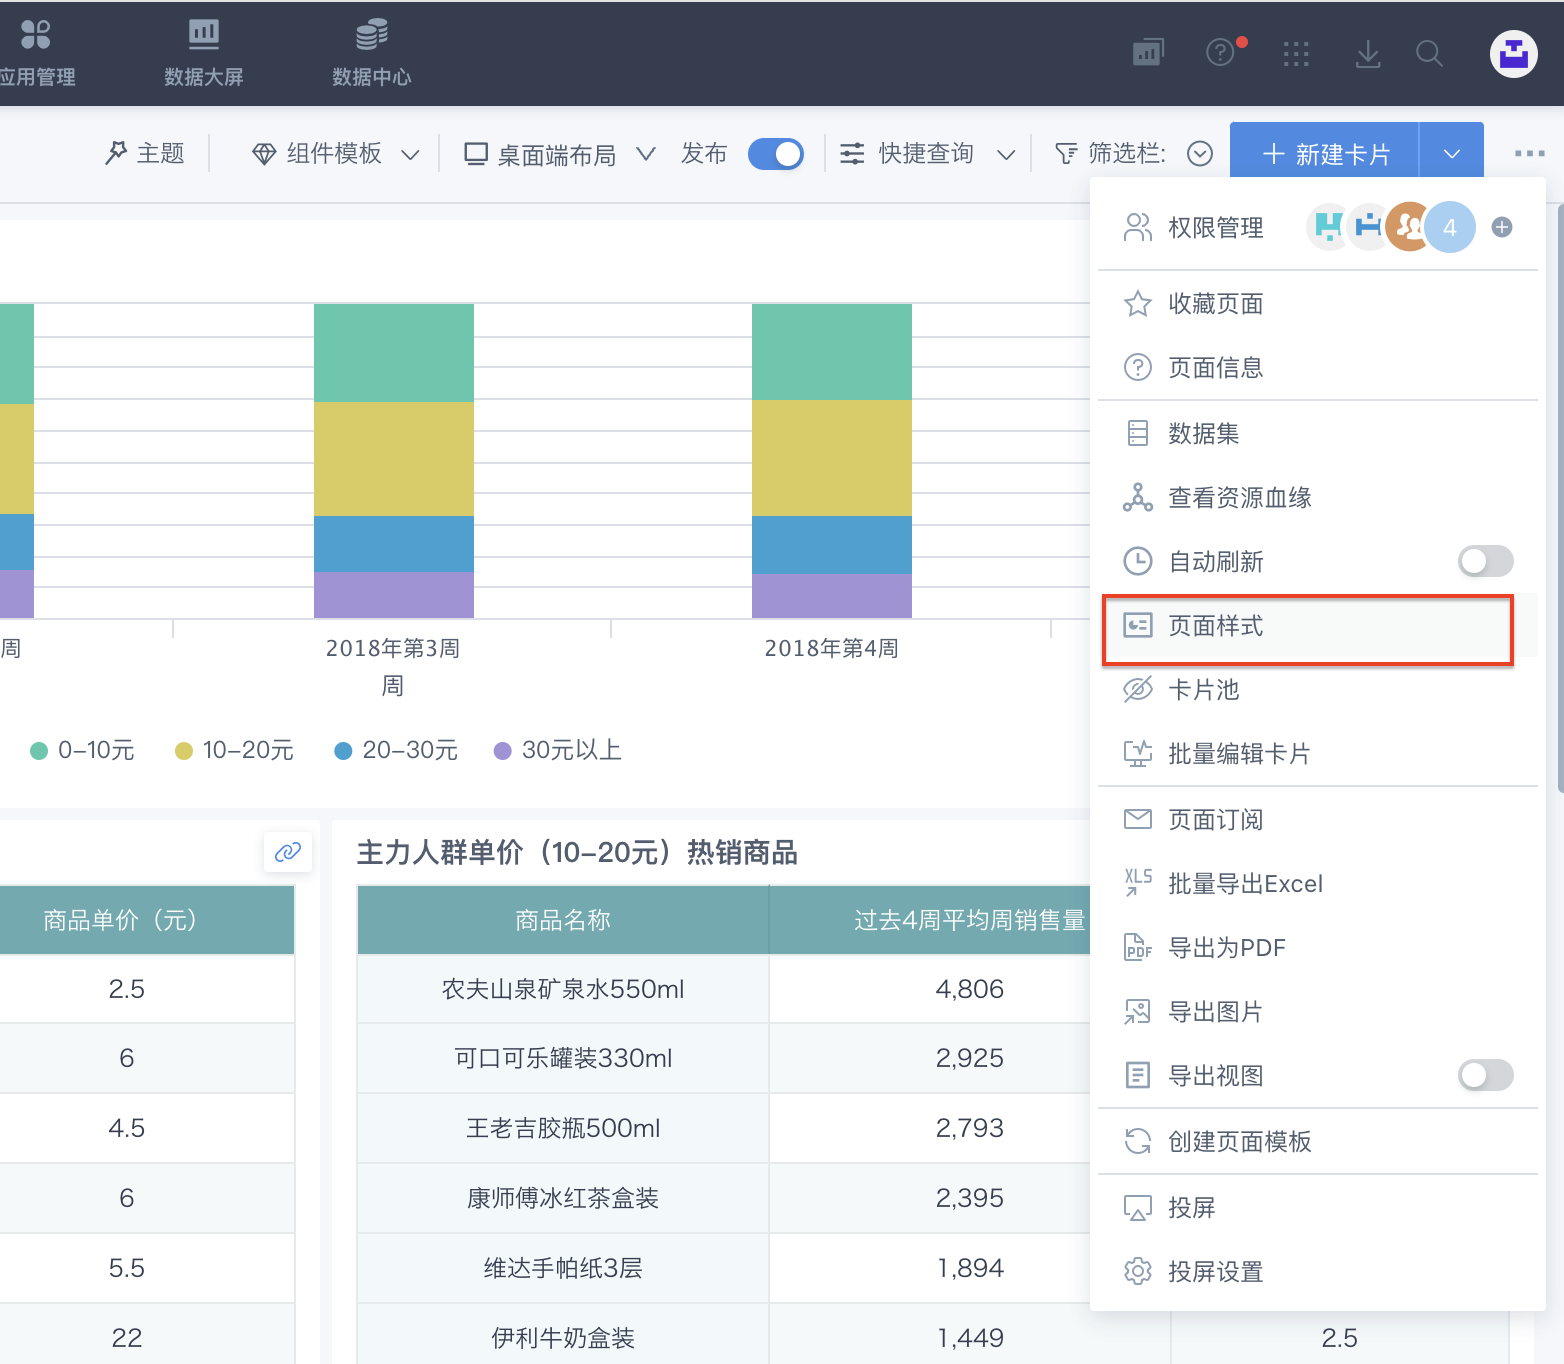Select 批量编辑卡片 from the menu
This screenshot has width=1564, height=1364.
(1318, 753)
